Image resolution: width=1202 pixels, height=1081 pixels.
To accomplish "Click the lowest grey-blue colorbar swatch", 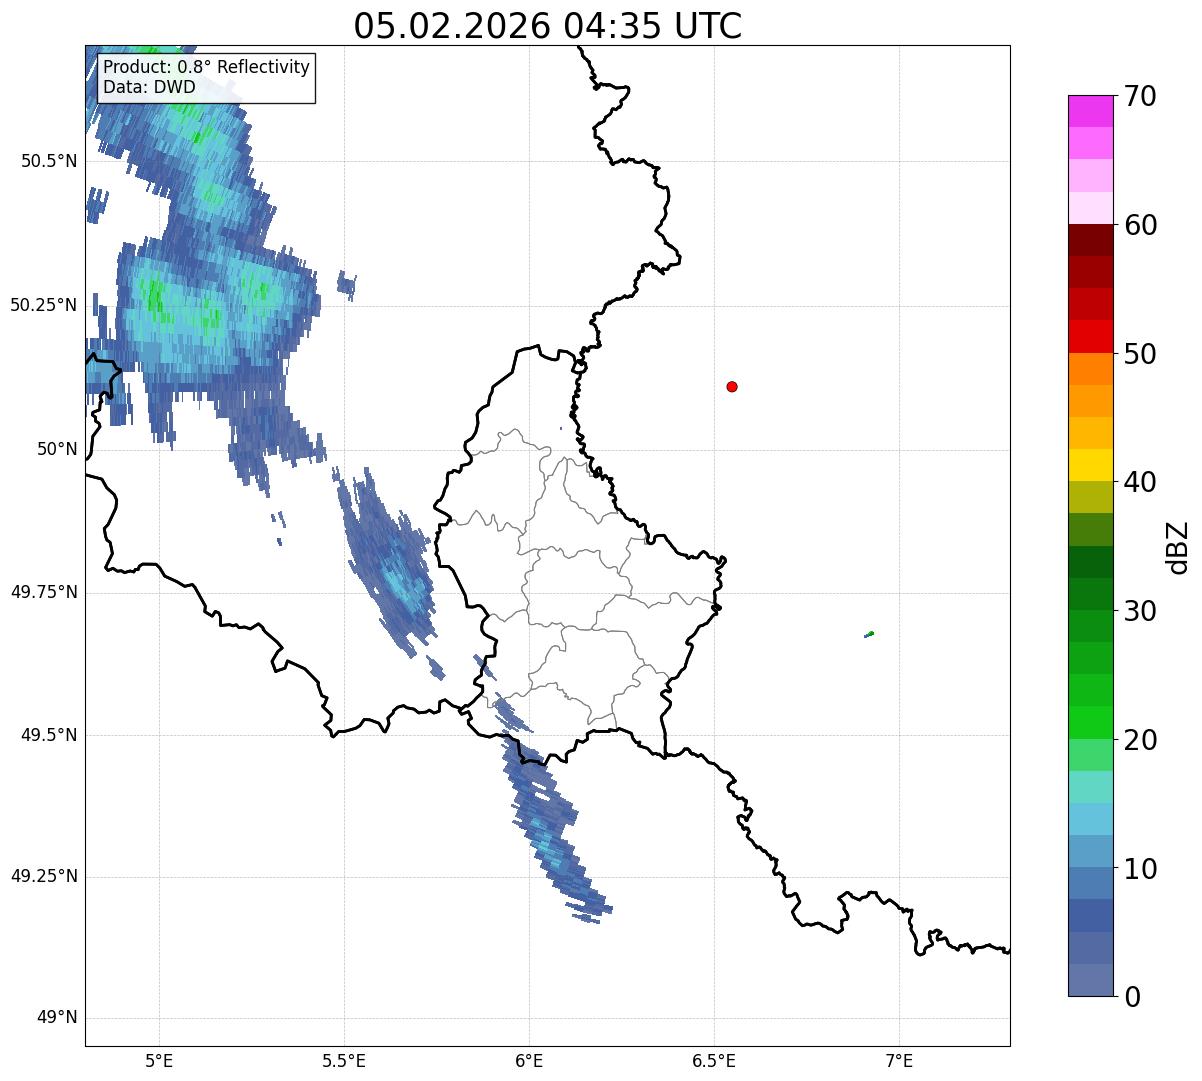I will coord(1090,980).
